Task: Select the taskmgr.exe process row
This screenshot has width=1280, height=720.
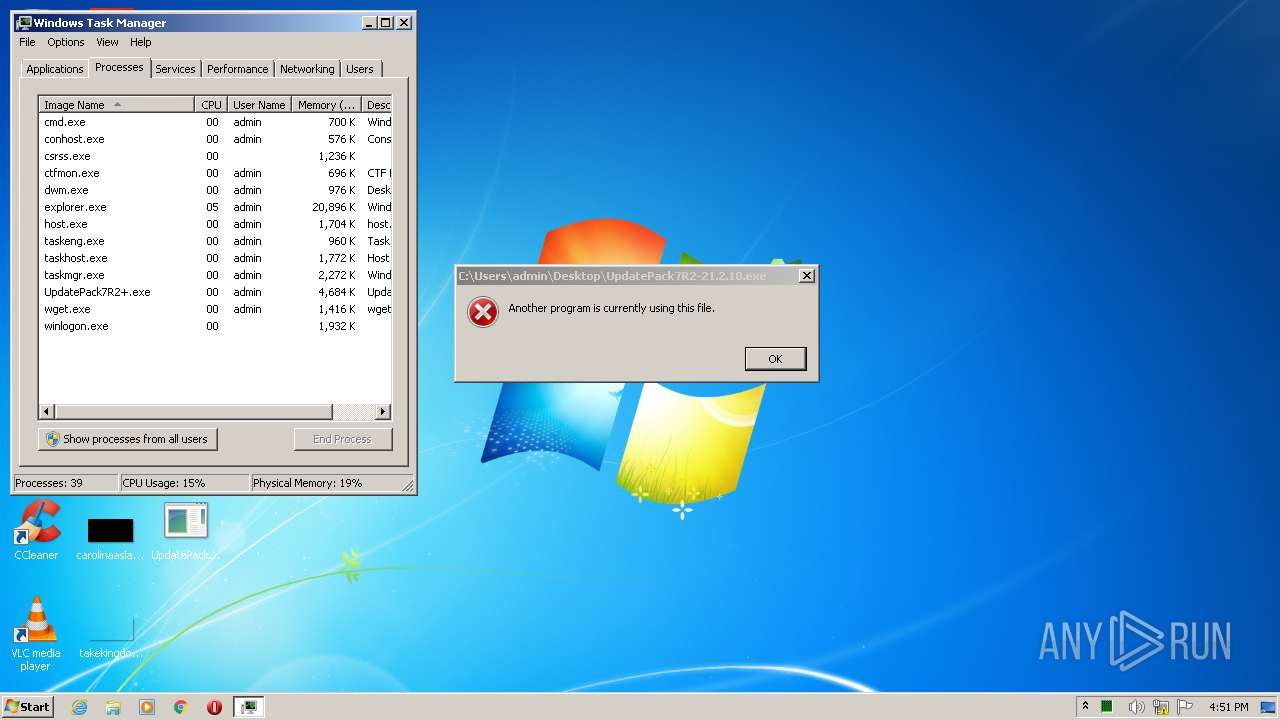Action: pyautogui.click(x=215, y=275)
